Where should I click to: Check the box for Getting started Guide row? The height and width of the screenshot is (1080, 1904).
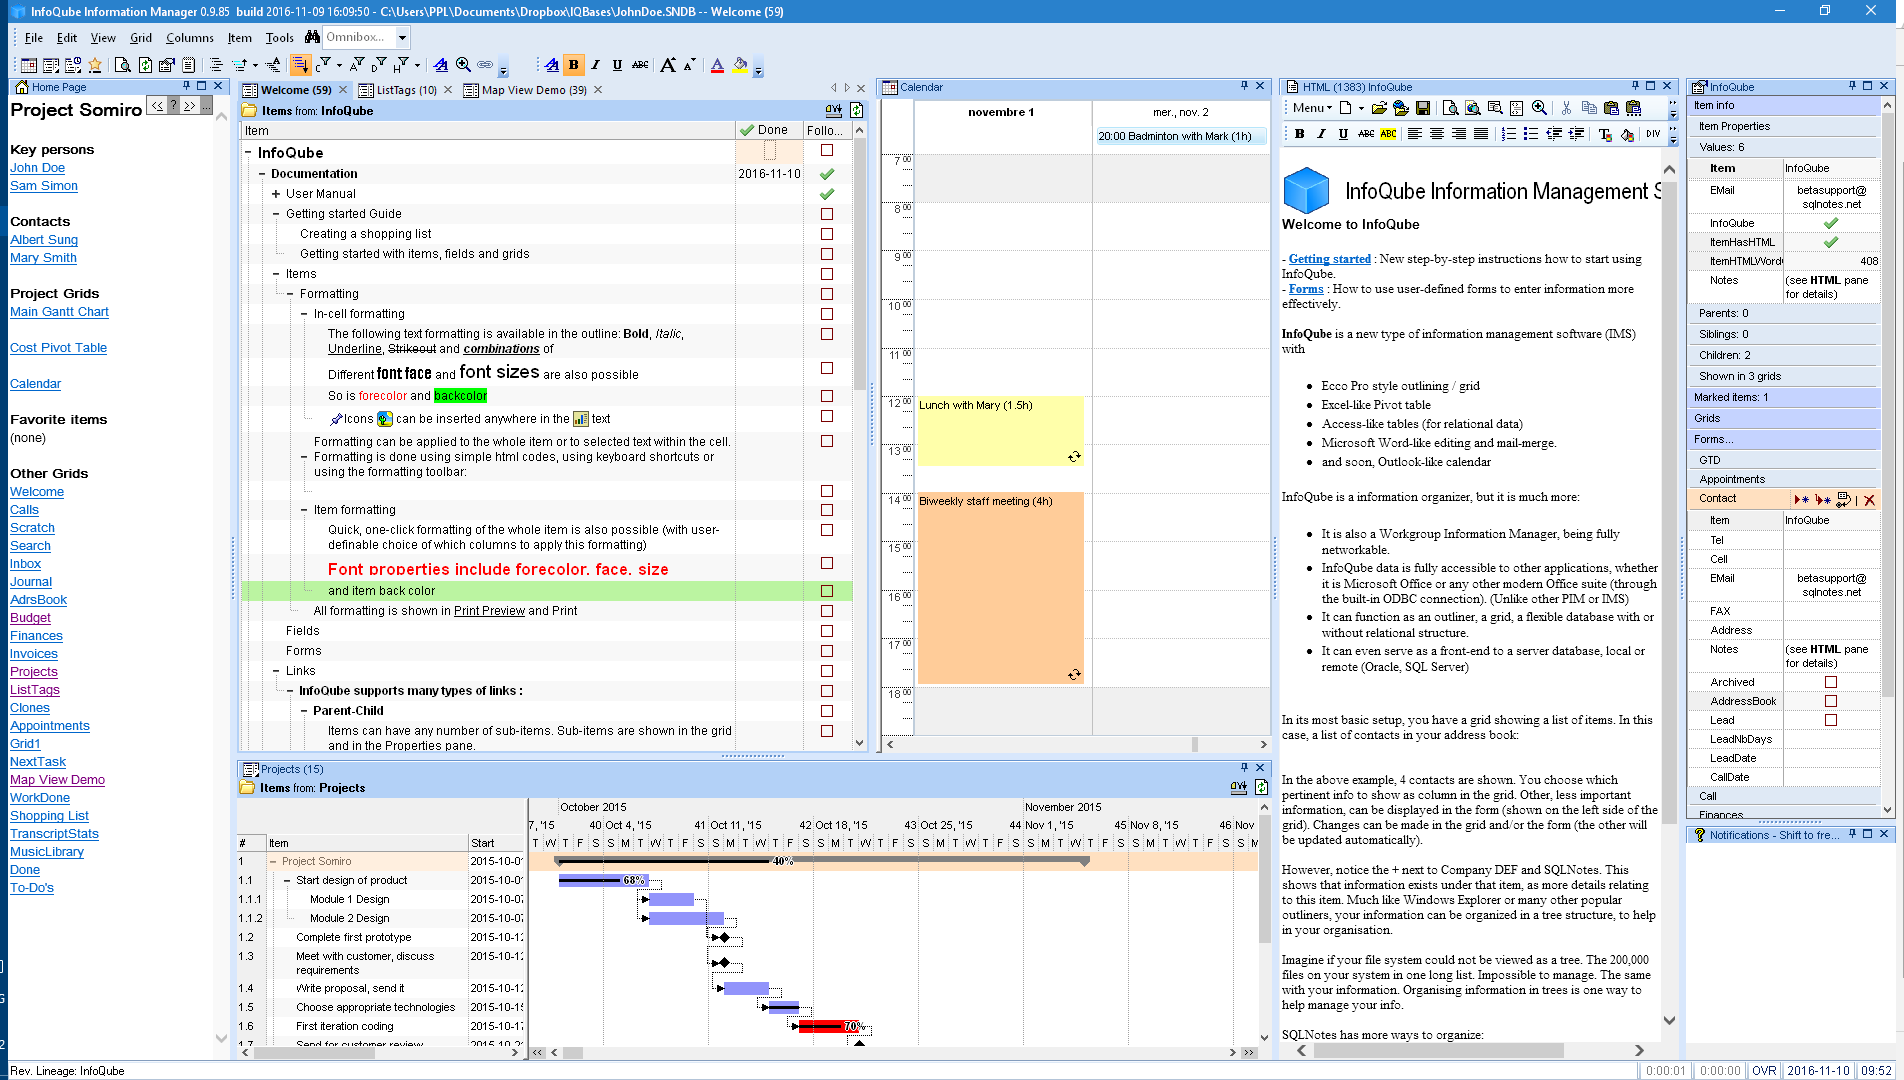coord(827,214)
